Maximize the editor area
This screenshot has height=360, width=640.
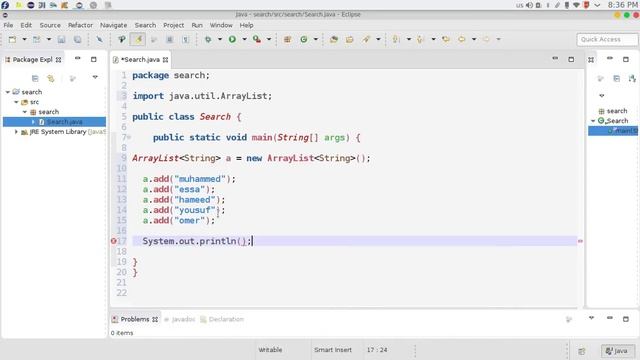click(x=571, y=60)
